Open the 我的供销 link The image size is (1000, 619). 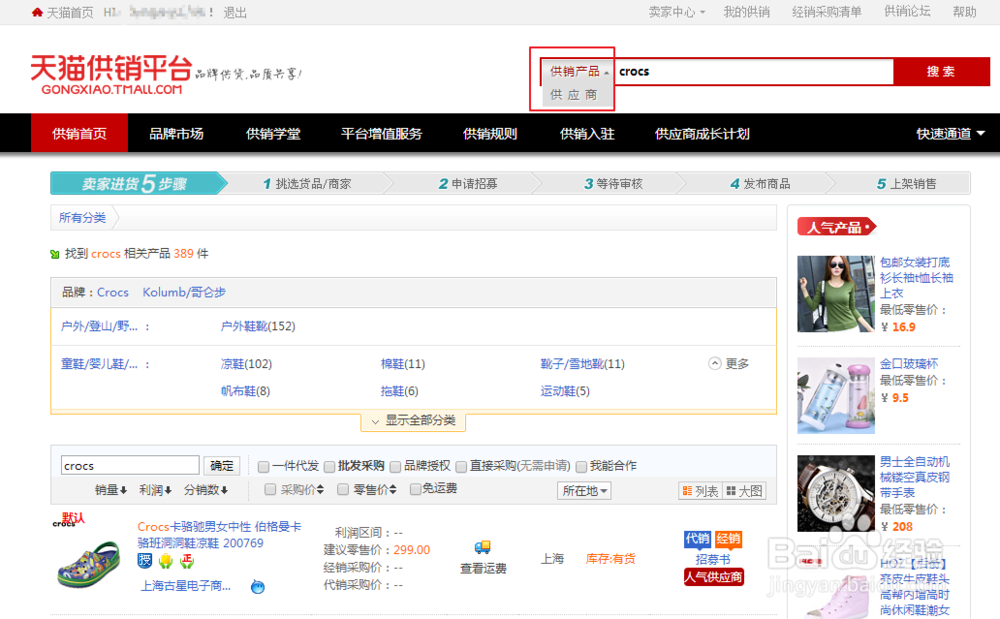[746, 12]
